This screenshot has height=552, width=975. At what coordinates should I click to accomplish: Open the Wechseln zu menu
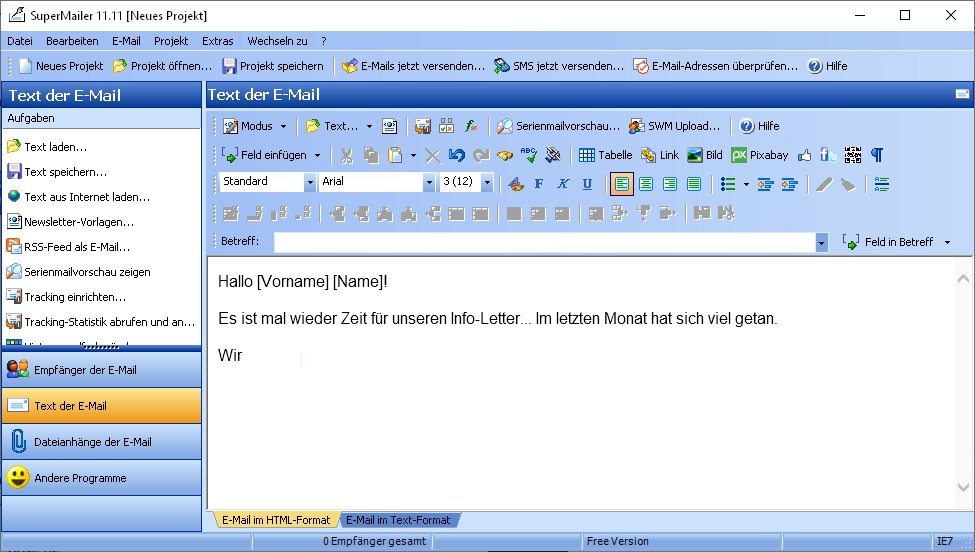point(277,41)
